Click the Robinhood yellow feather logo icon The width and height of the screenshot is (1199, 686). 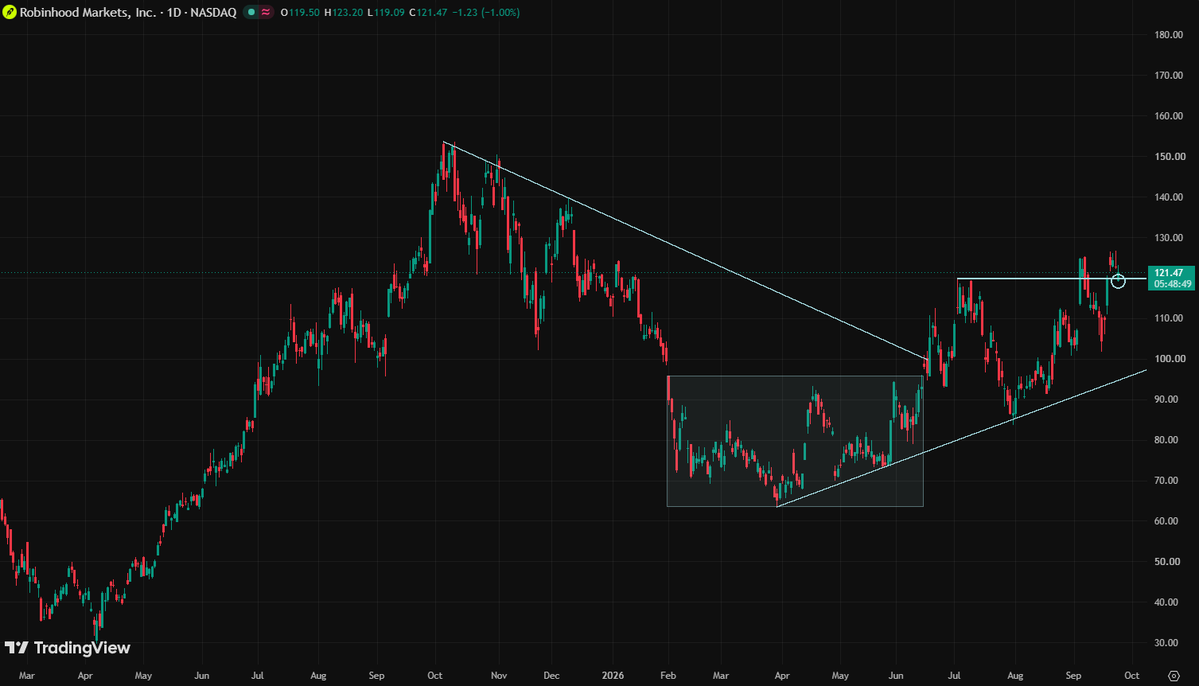point(9,12)
